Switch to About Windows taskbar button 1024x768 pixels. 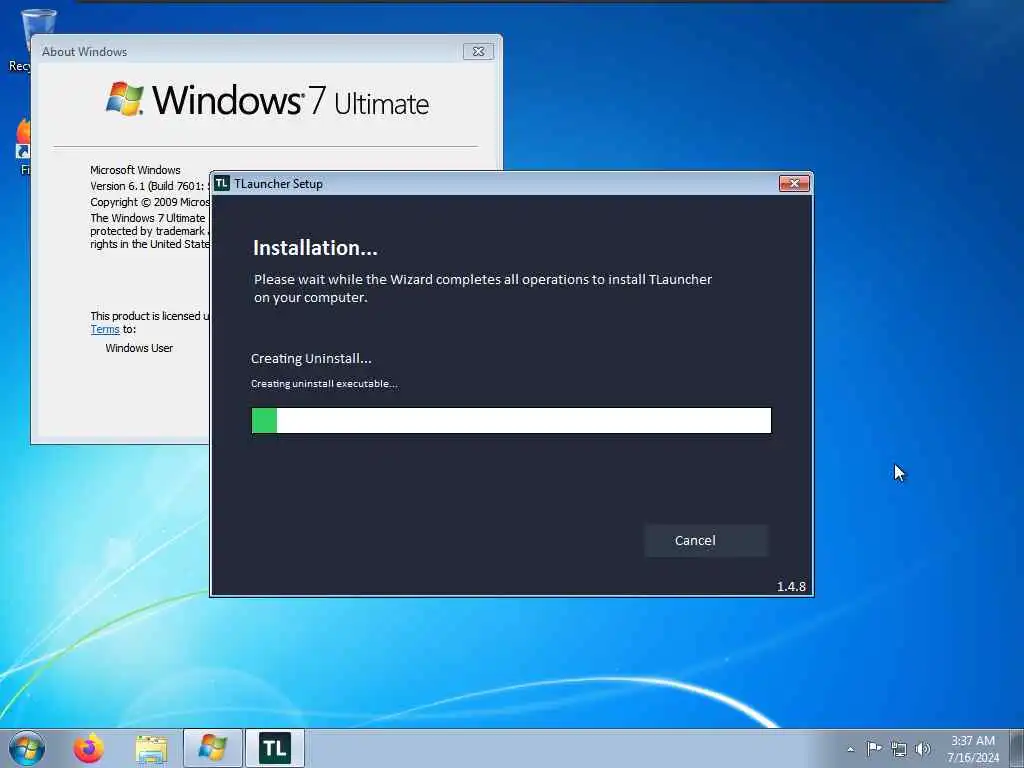213,748
